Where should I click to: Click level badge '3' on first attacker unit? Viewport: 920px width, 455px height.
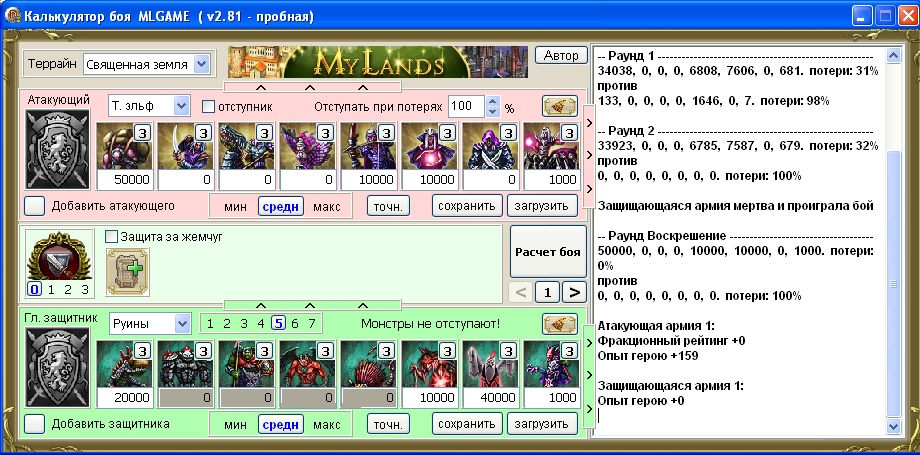click(143, 133)
